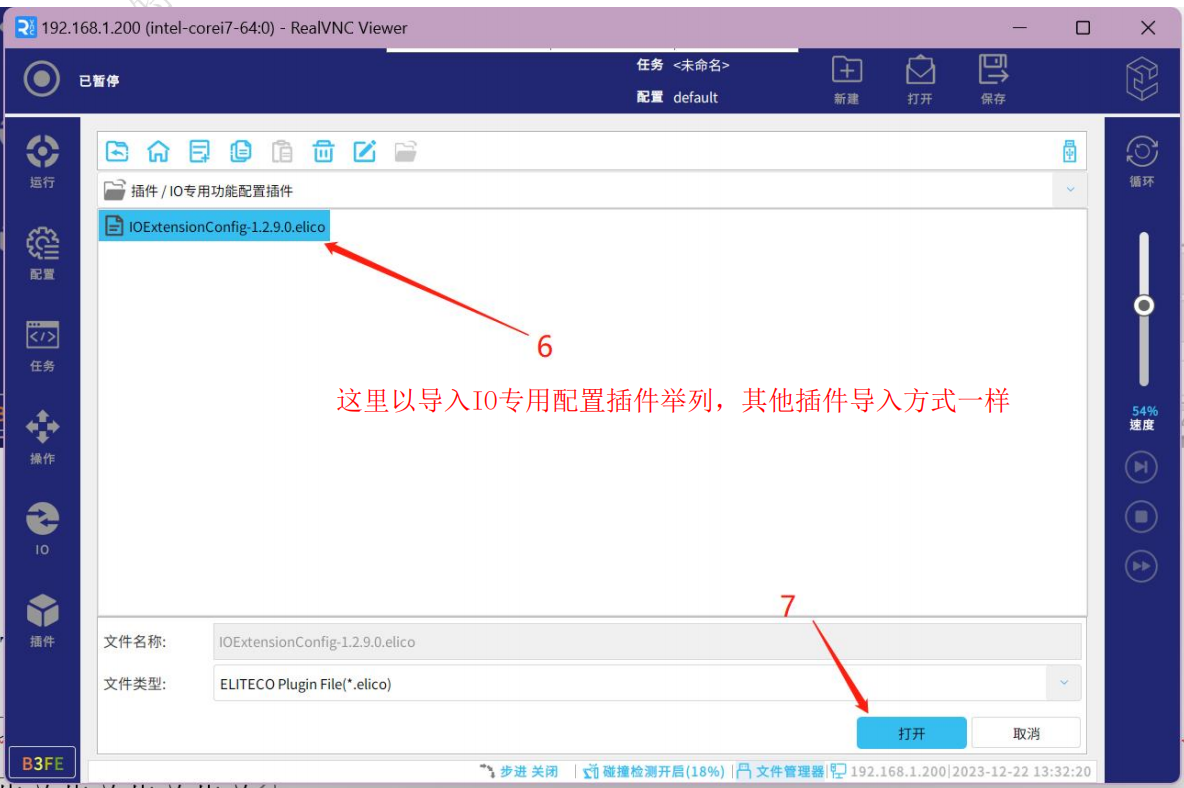Open the 插件 plugin sidebar panel
The image size is (1184, 788).
coord(42,619)
